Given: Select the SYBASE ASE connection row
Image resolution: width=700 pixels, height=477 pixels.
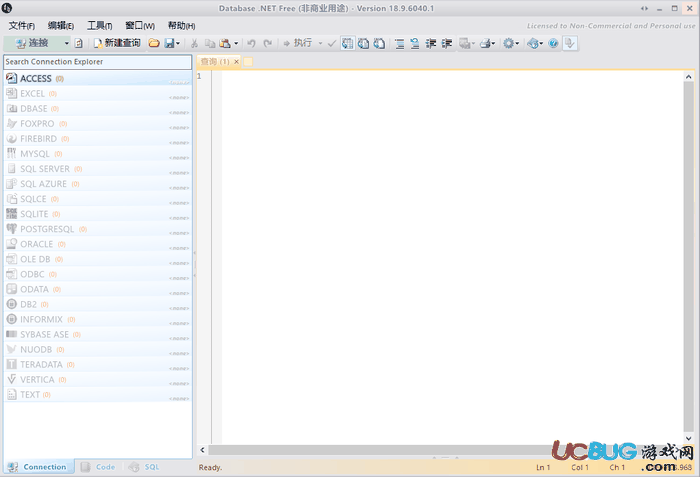Looking at the screenshot, I should 98,335.
